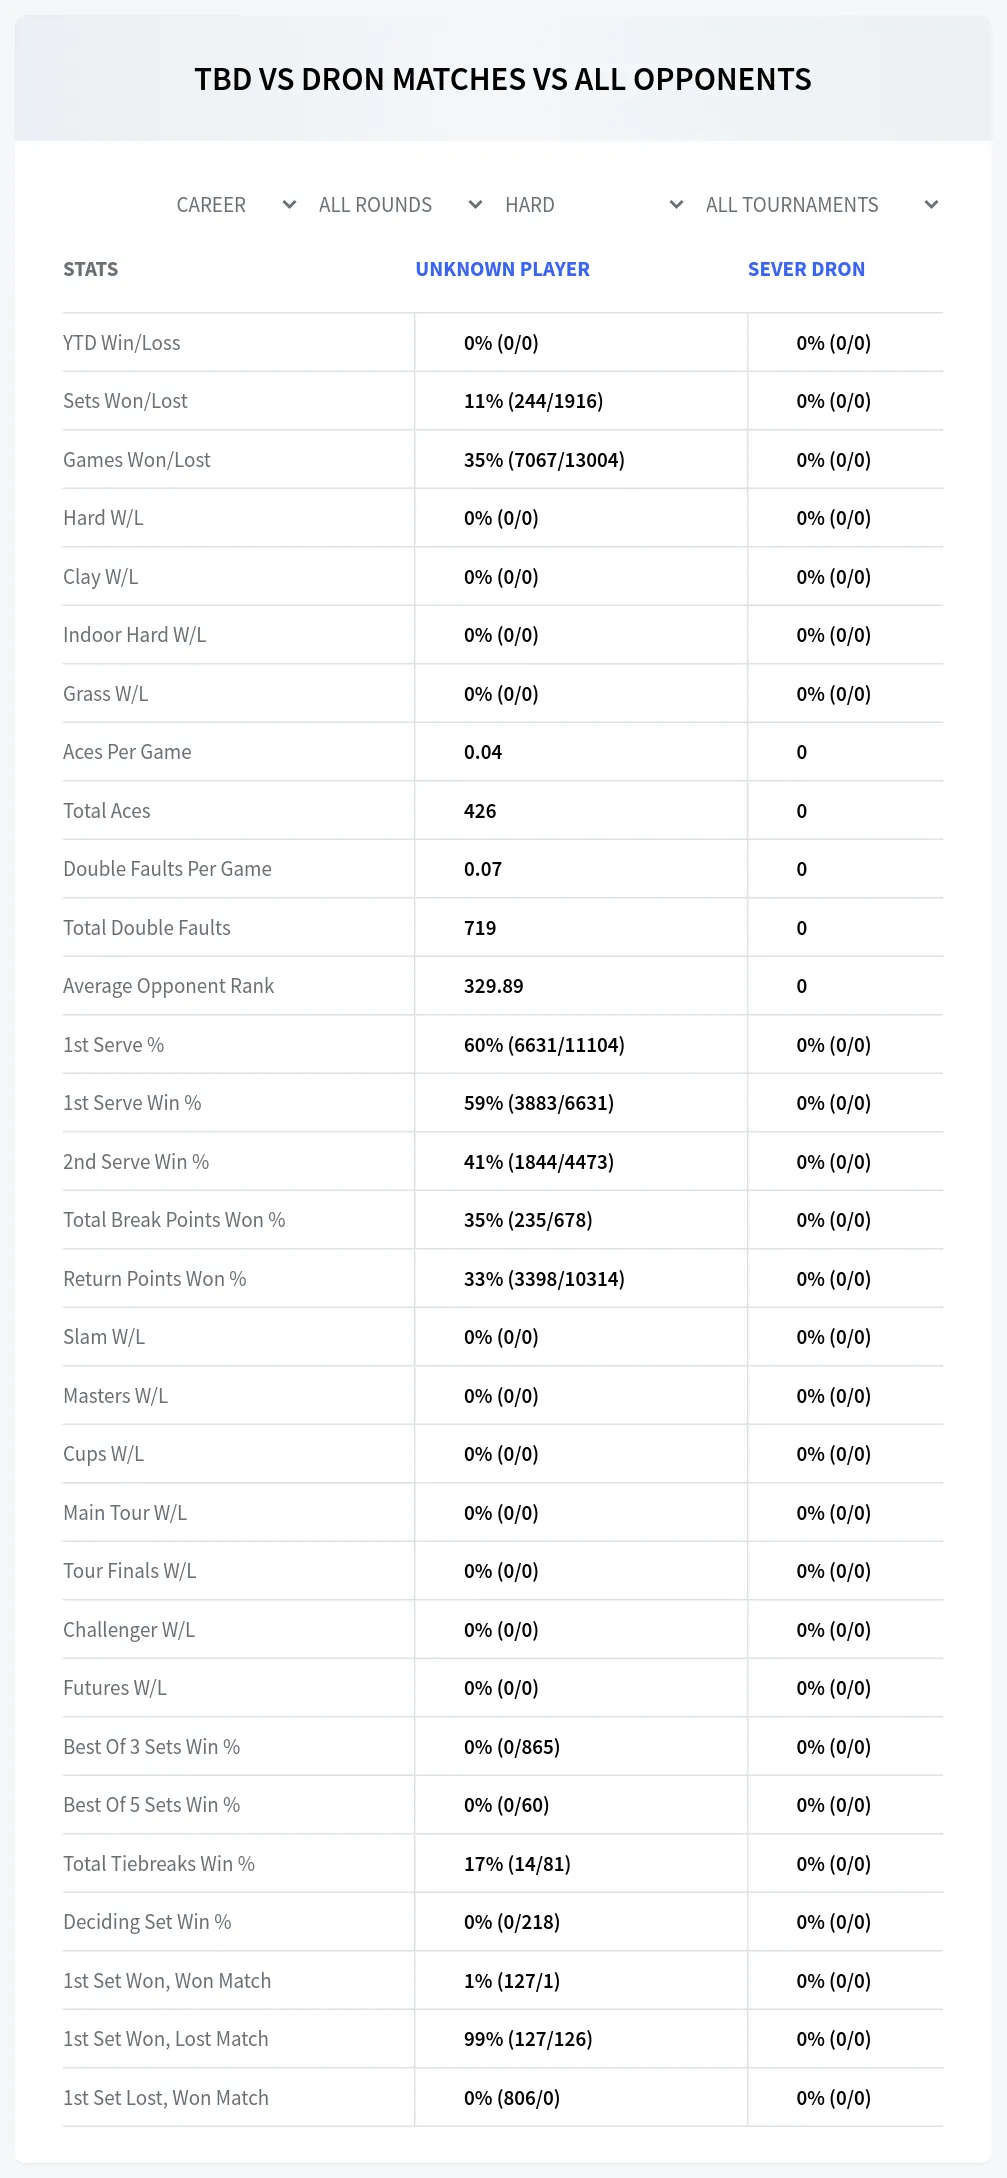
Task: Click the Games Won/Lost row label
Action: click(137, 460)
